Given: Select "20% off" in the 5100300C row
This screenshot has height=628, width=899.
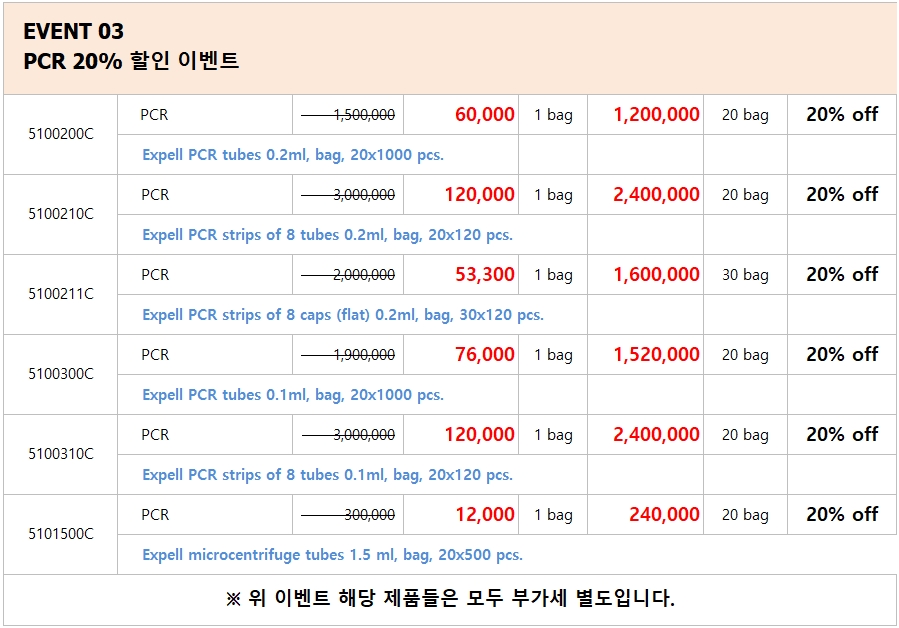Looking at the screenshot, I should click(x=842, y=355).
